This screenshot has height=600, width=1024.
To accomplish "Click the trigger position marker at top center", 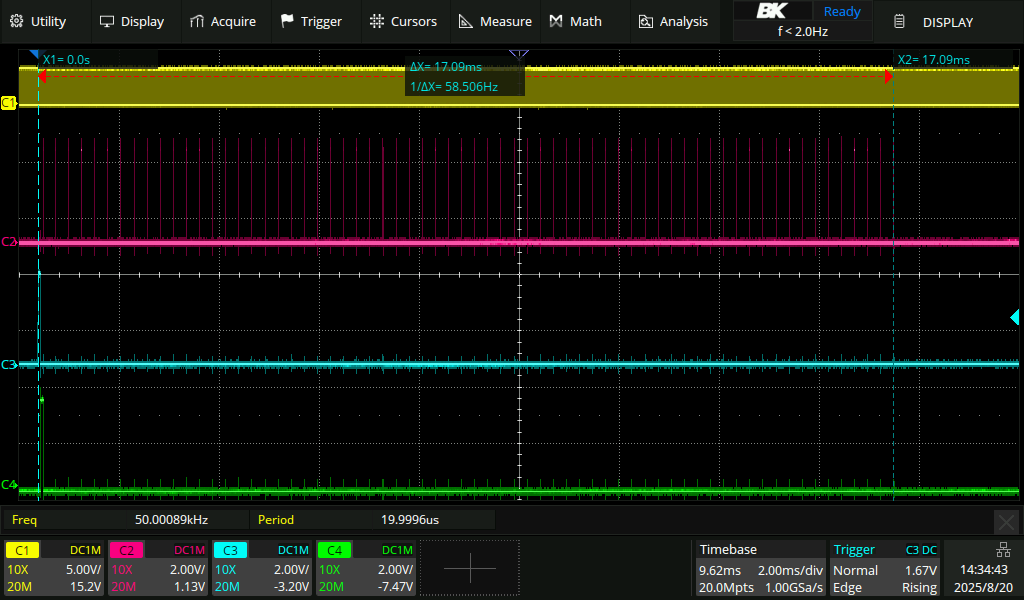I will (519, 54).
